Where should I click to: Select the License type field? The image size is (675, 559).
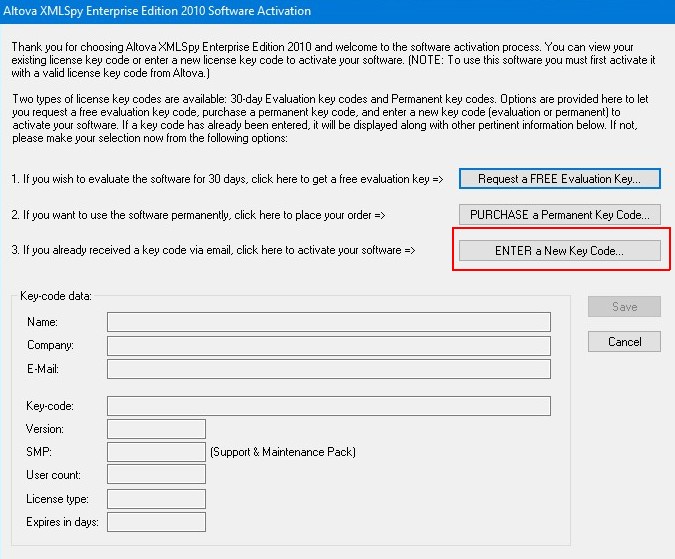(156, 499)
